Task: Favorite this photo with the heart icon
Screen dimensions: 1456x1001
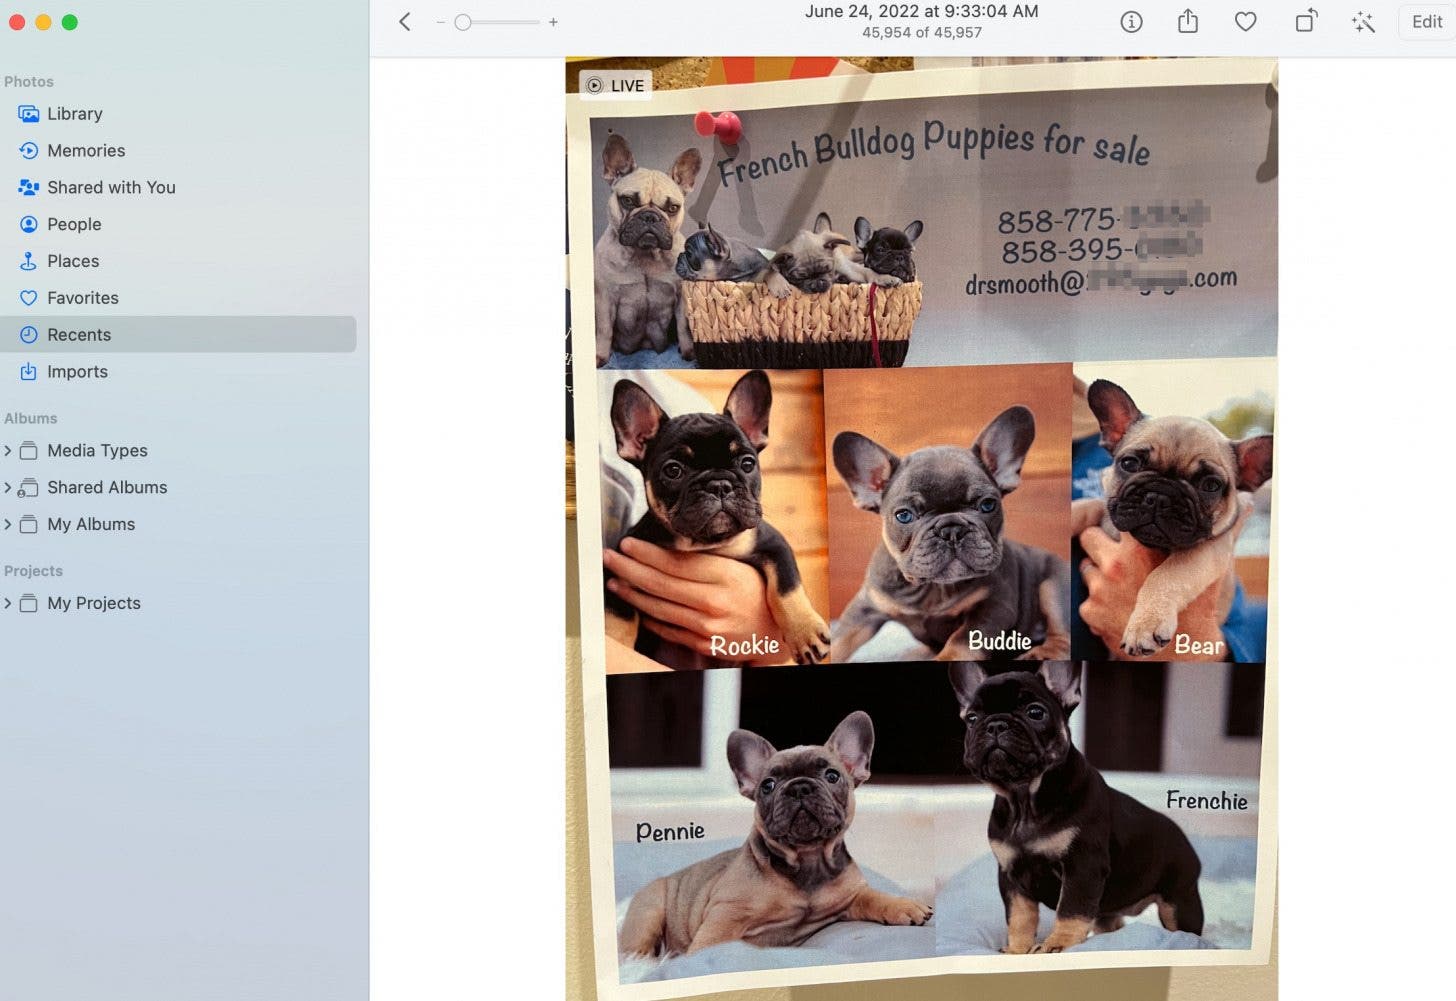Action: [x=1245, y=21]
